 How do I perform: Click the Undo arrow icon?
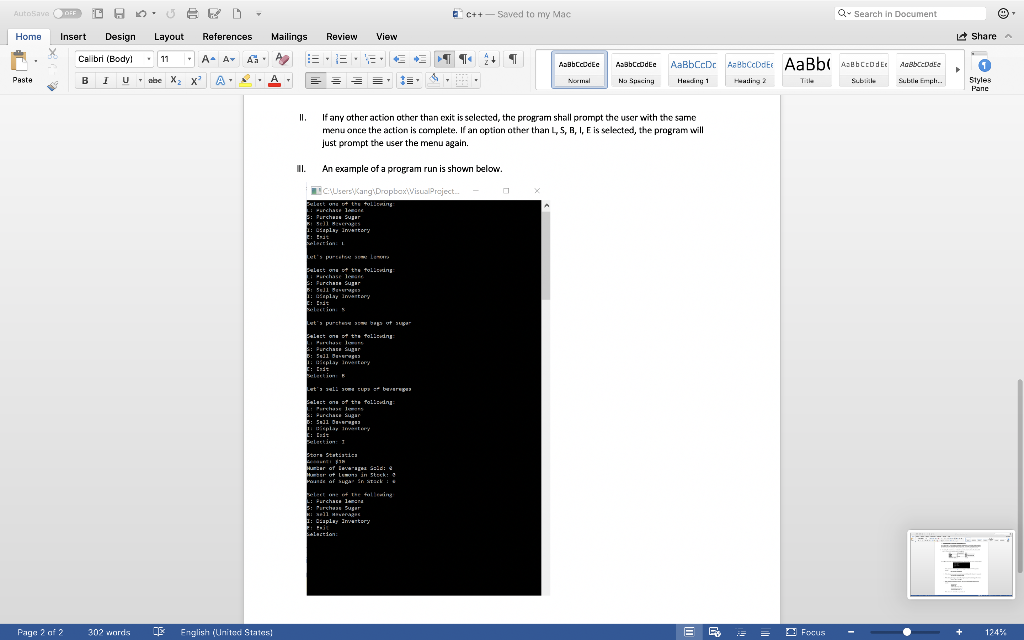pyautogui.click(x=140, y=13)
